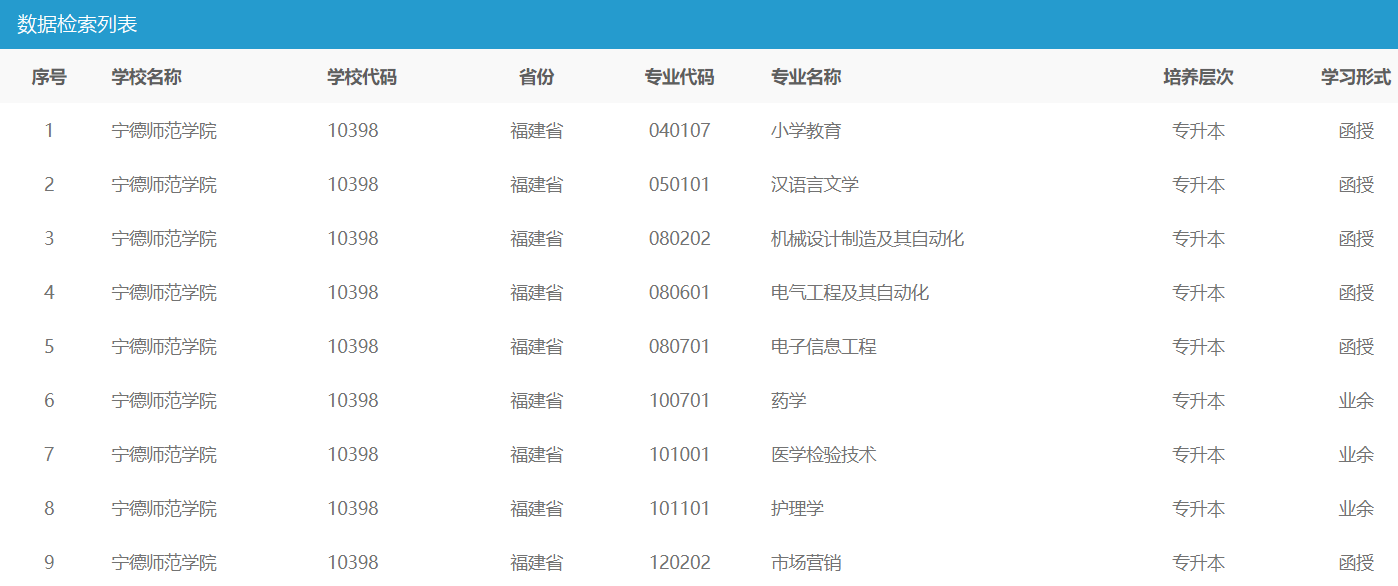1398x586 pixels.
Task: Click 专升本 in the 机械设计制造及其自动化 row
Action: pyautogui.click(x=1198, y=239)
